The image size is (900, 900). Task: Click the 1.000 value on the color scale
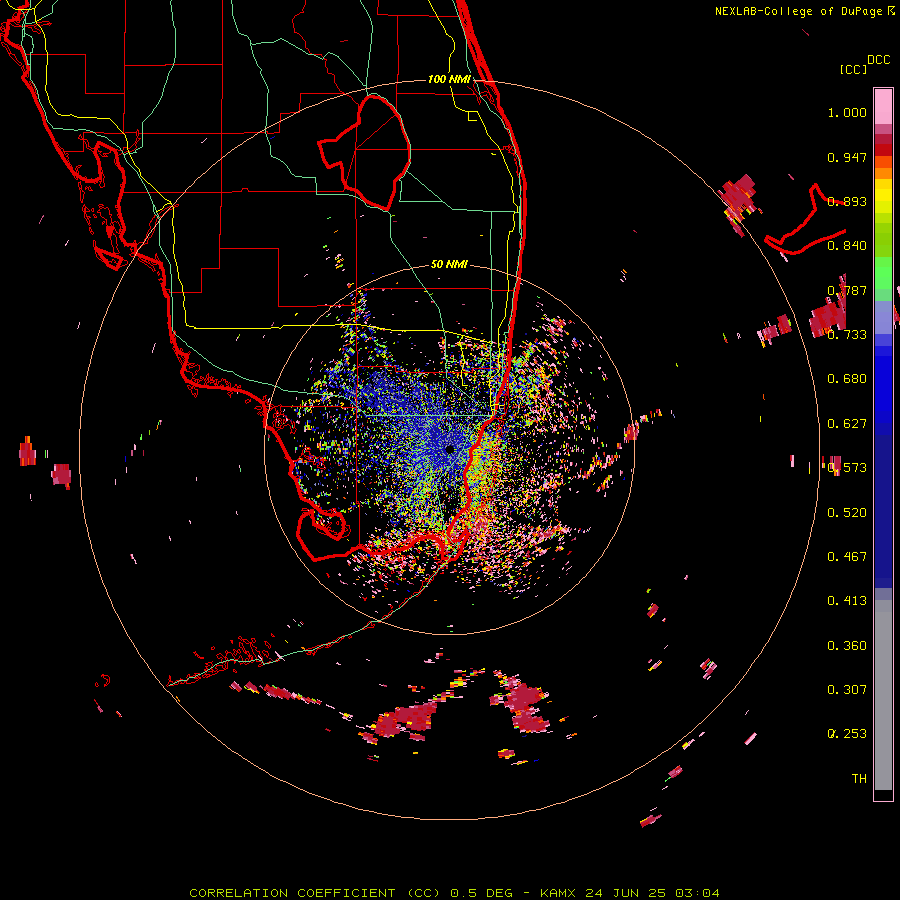tap(847, 112)
